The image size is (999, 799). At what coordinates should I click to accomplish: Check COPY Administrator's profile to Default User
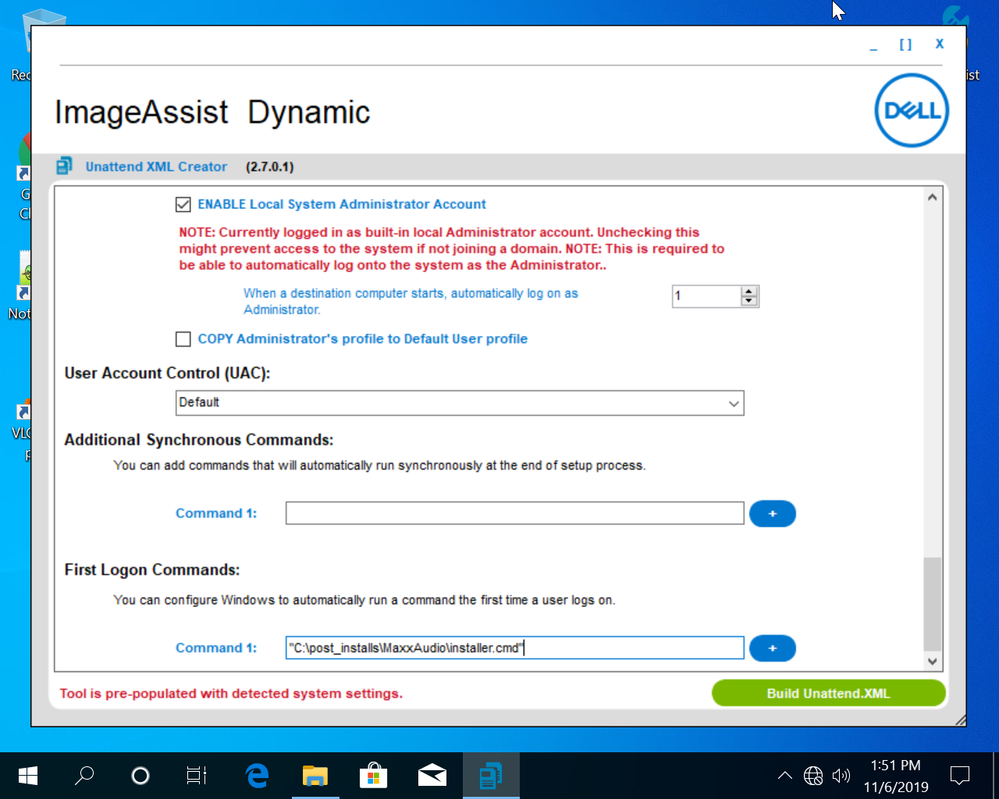click(x=183, y=339)
